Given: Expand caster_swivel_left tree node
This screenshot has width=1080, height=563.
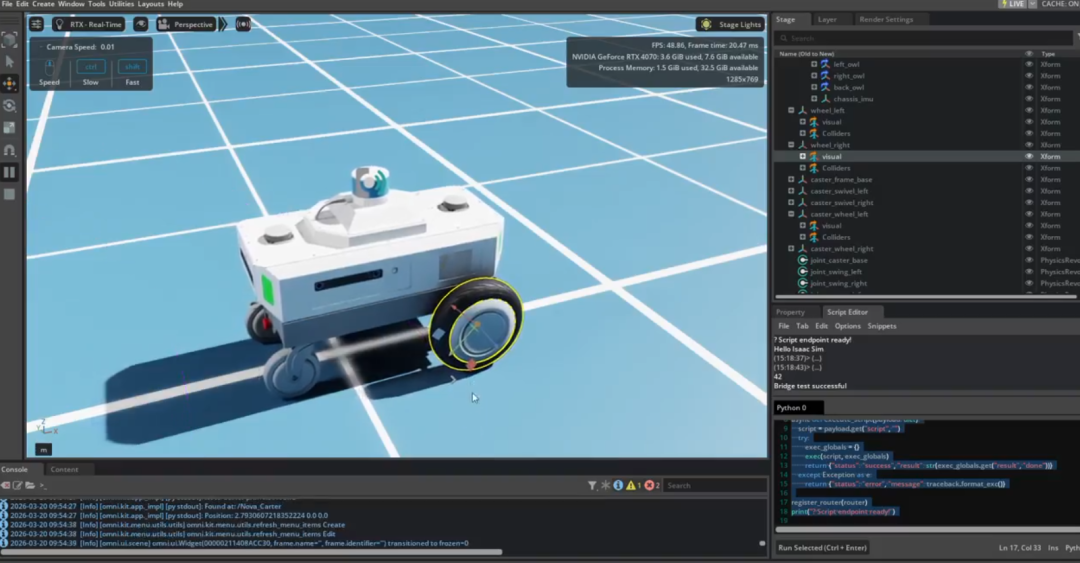Looking at the screenshot, I should click(x=791, y=191).
